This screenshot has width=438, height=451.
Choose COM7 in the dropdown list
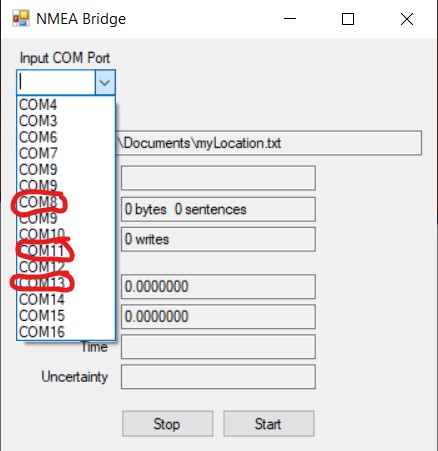pos(66,153)
